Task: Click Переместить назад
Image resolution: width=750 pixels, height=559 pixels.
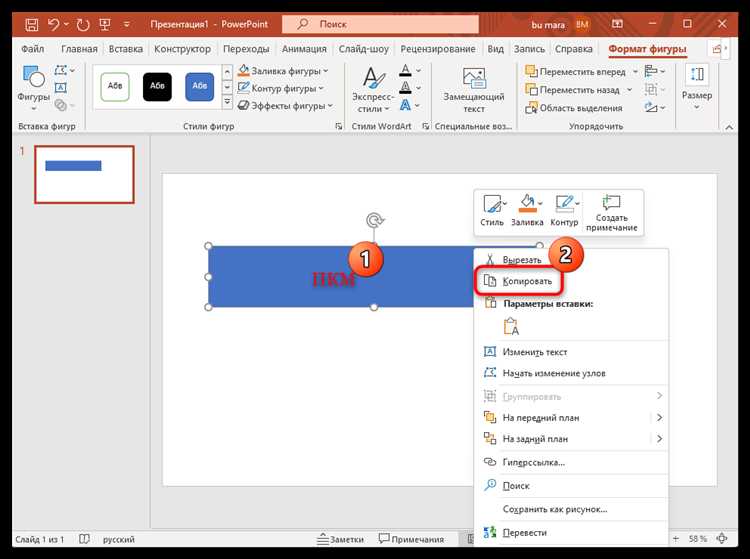Action: 573,90
